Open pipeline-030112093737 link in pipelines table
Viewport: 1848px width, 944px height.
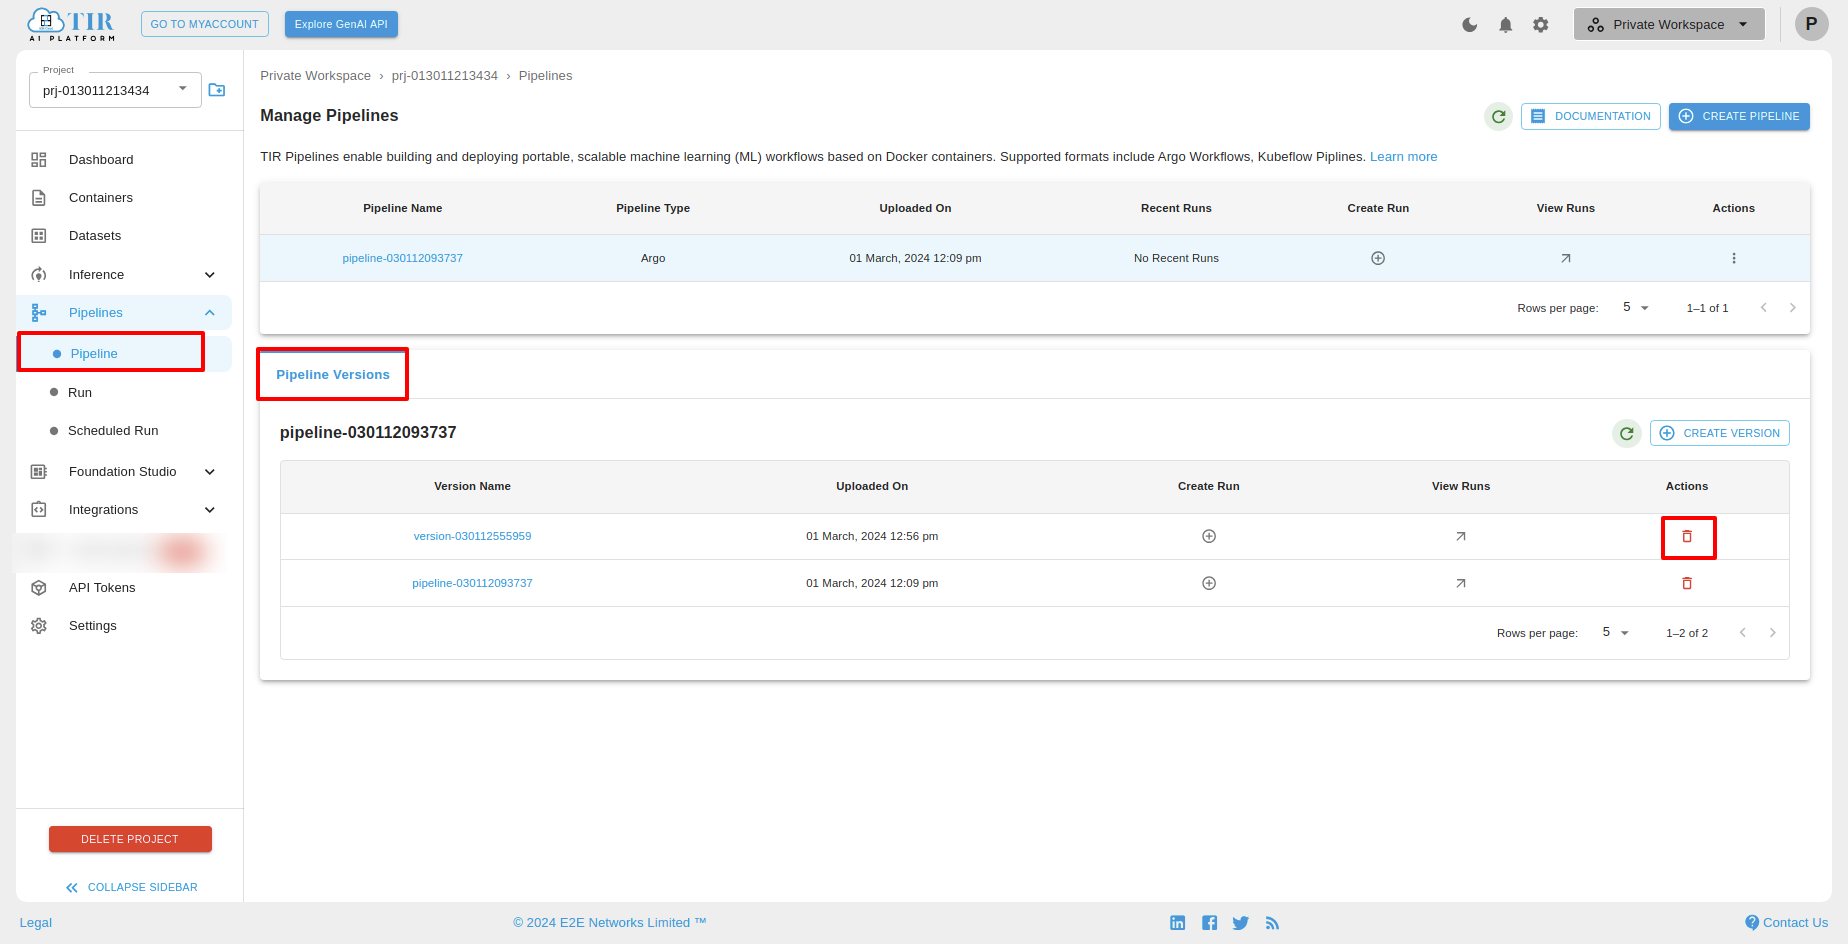(402, 258)
